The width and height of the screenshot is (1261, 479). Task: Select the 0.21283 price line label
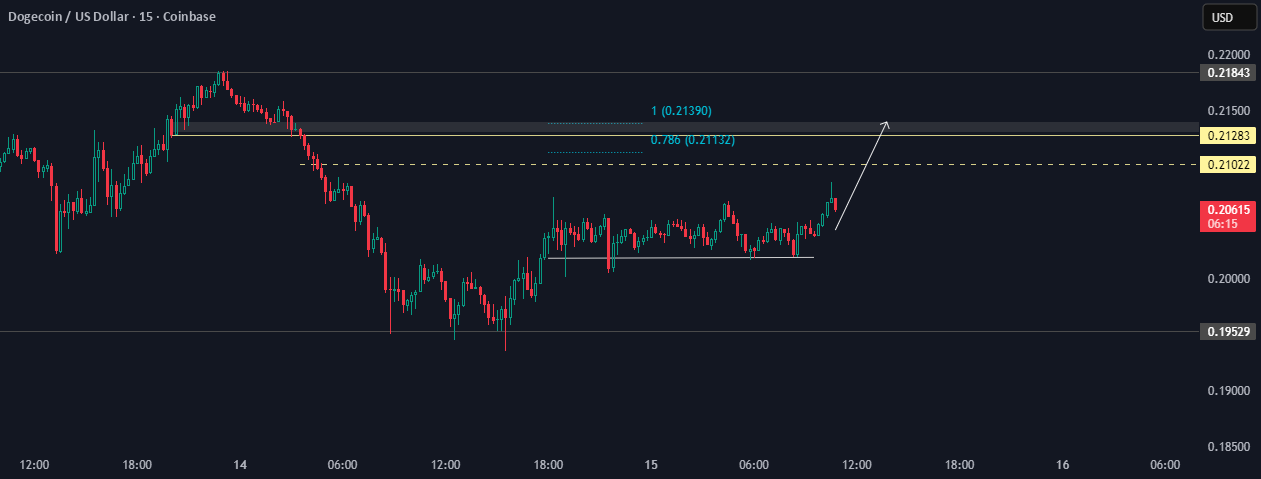click(x=1227, y=136)
